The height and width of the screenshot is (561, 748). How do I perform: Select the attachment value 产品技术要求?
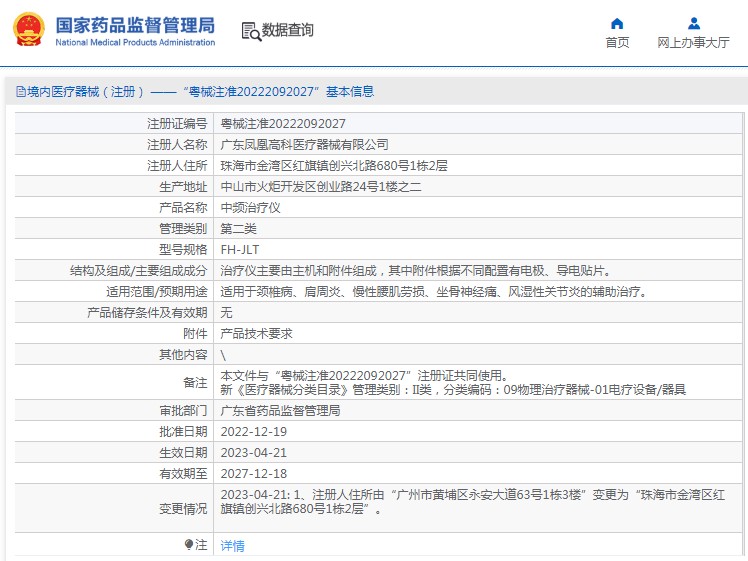[x=257, y=333]
